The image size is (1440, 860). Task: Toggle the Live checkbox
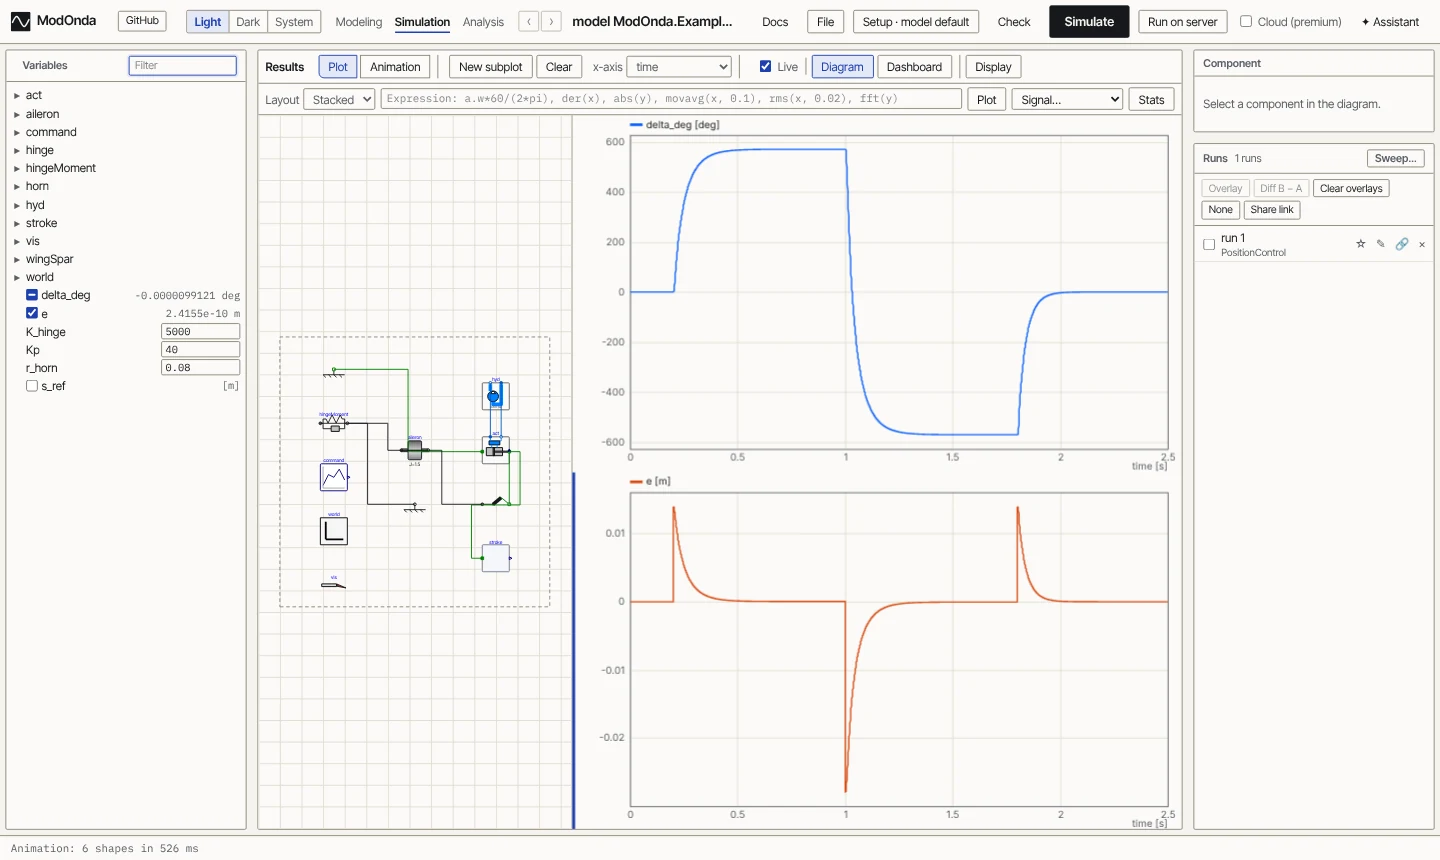[x=765, y=67]
